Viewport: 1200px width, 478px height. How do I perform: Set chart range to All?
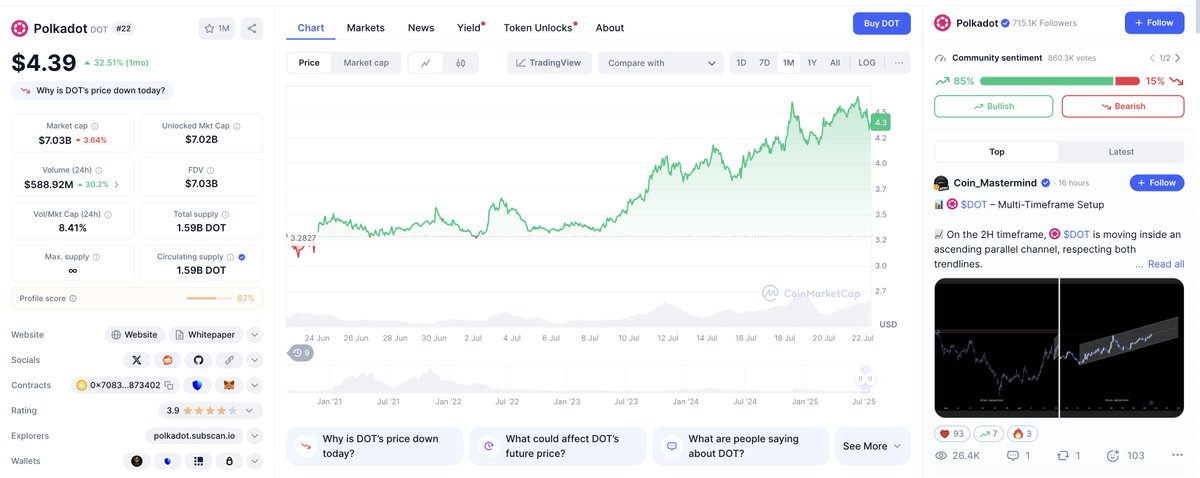coord(835,62)
